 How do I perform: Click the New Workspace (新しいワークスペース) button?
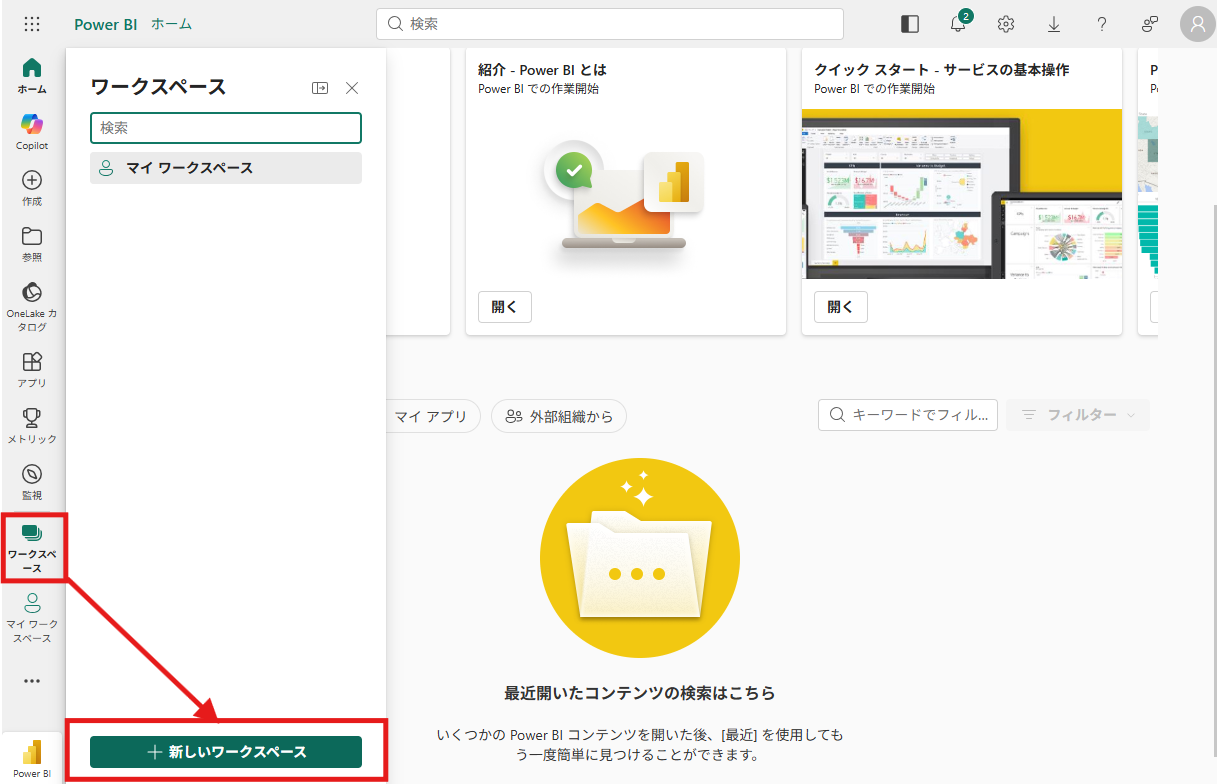click(x=226, y=752)
